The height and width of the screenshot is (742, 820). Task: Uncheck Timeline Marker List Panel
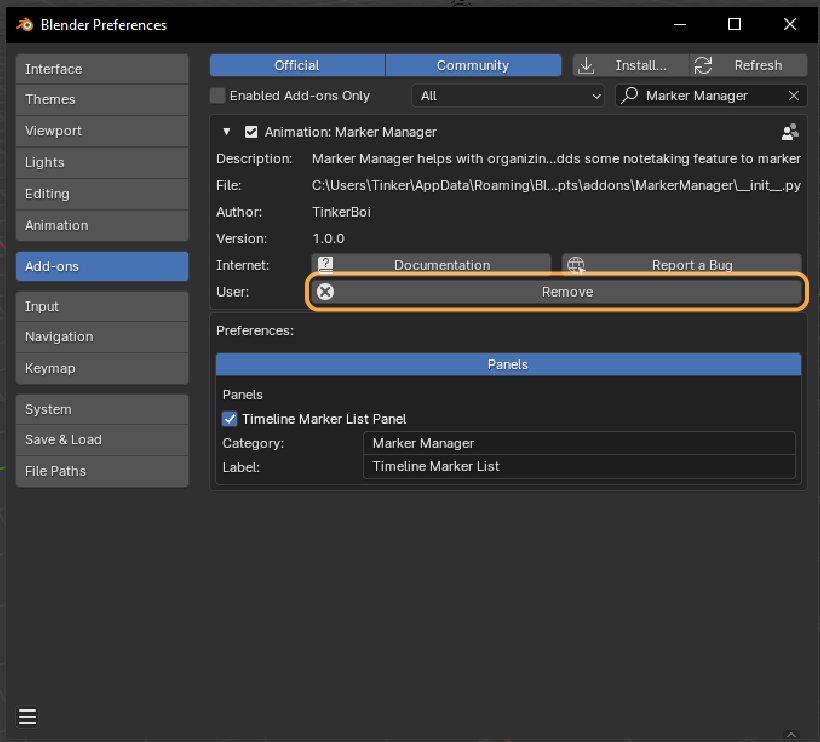(230, 419)
